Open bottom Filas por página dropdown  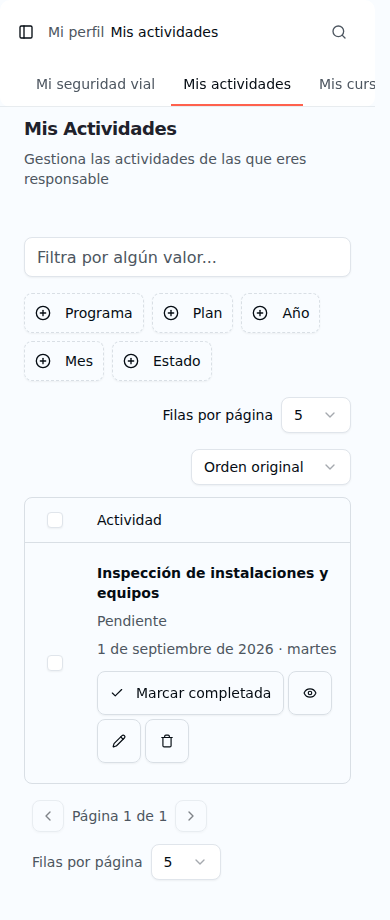coord(186,862)
